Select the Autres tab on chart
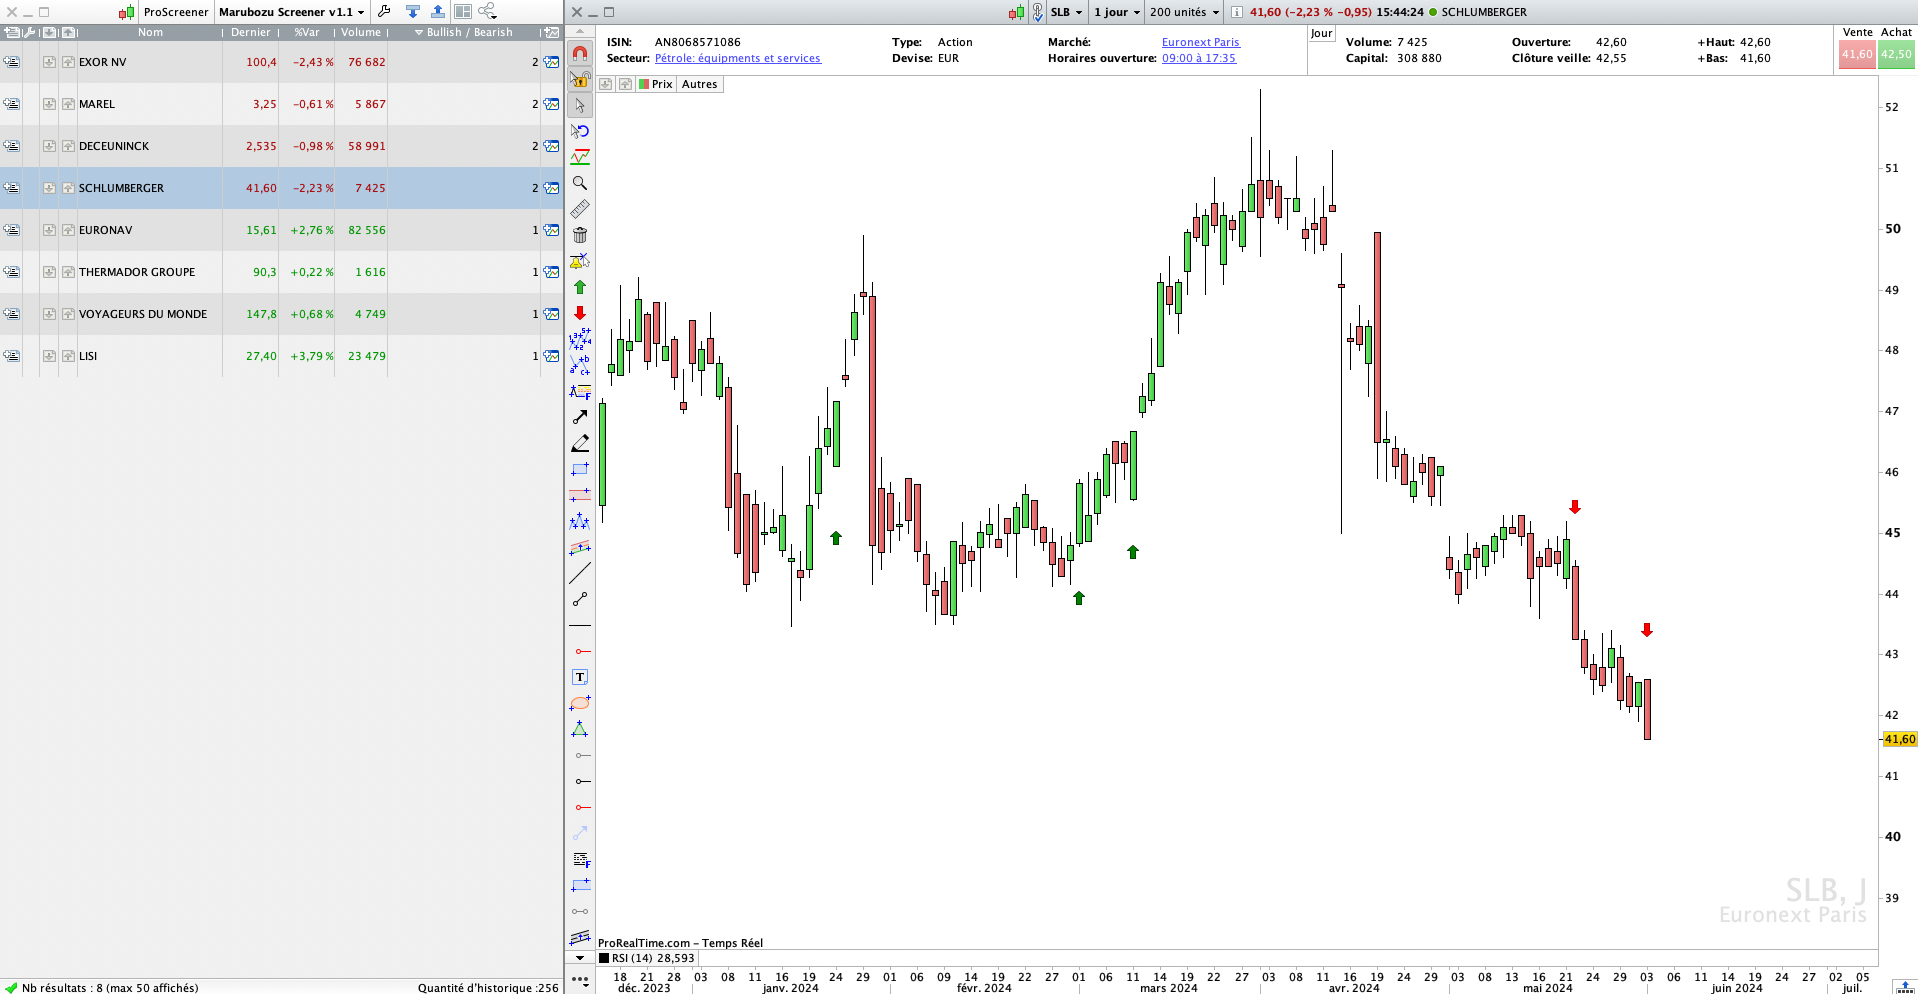Image resolution: width=1918 pixels, height=994 pixels. click(699, 84)
